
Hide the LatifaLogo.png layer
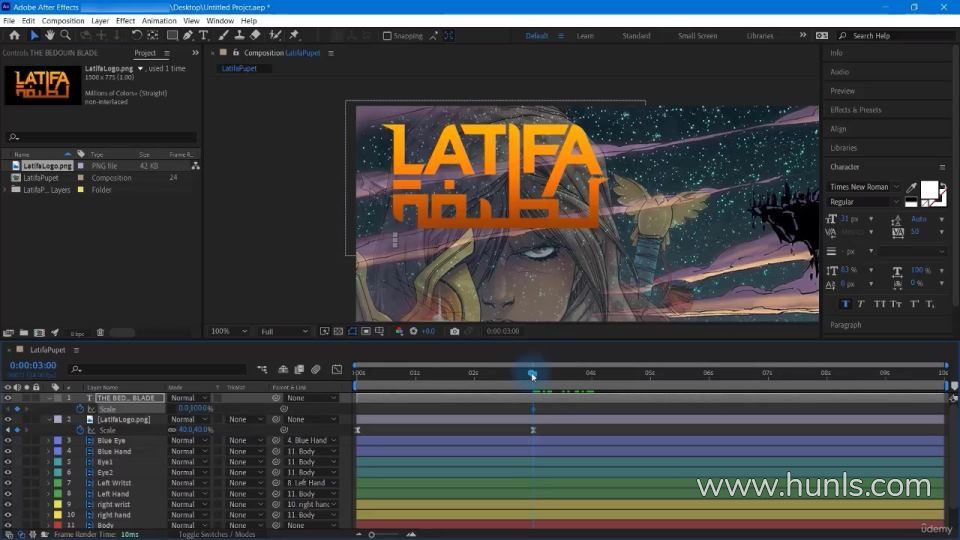[x=8, y=419]
